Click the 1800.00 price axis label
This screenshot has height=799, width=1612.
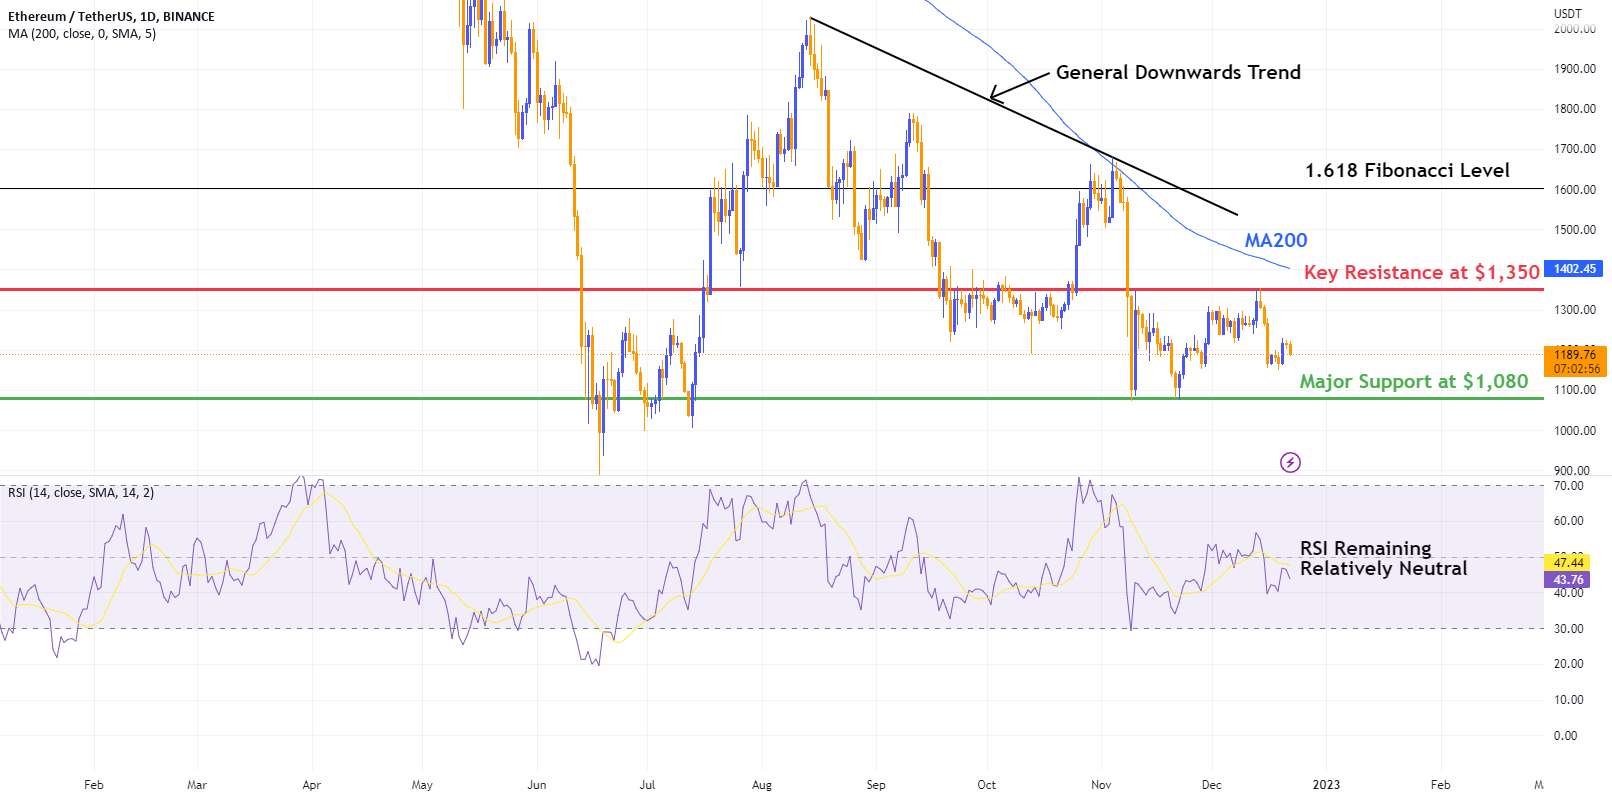pos(1575,109)
